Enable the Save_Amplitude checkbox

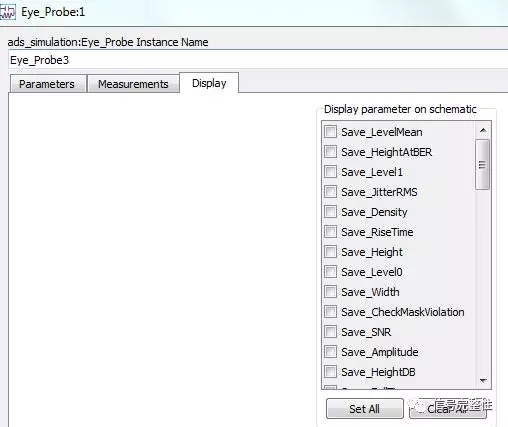[330, 352]
